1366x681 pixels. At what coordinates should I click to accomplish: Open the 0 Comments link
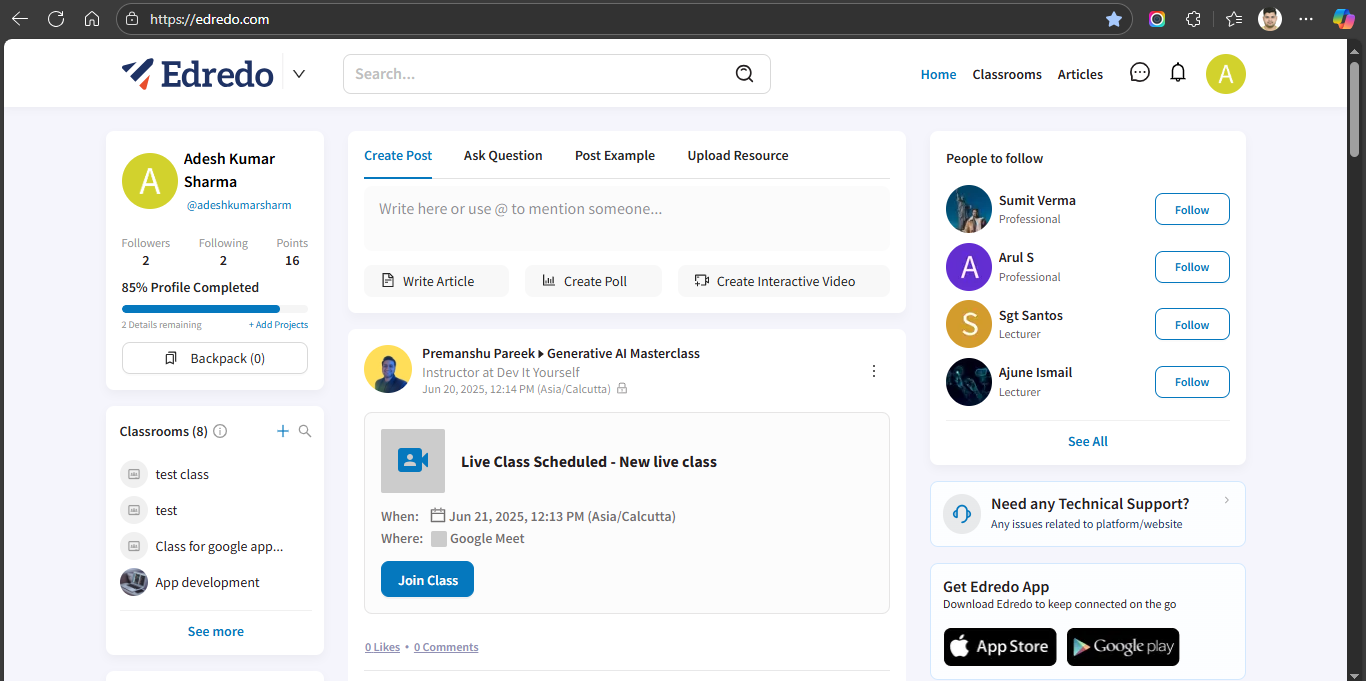(446, 647)
